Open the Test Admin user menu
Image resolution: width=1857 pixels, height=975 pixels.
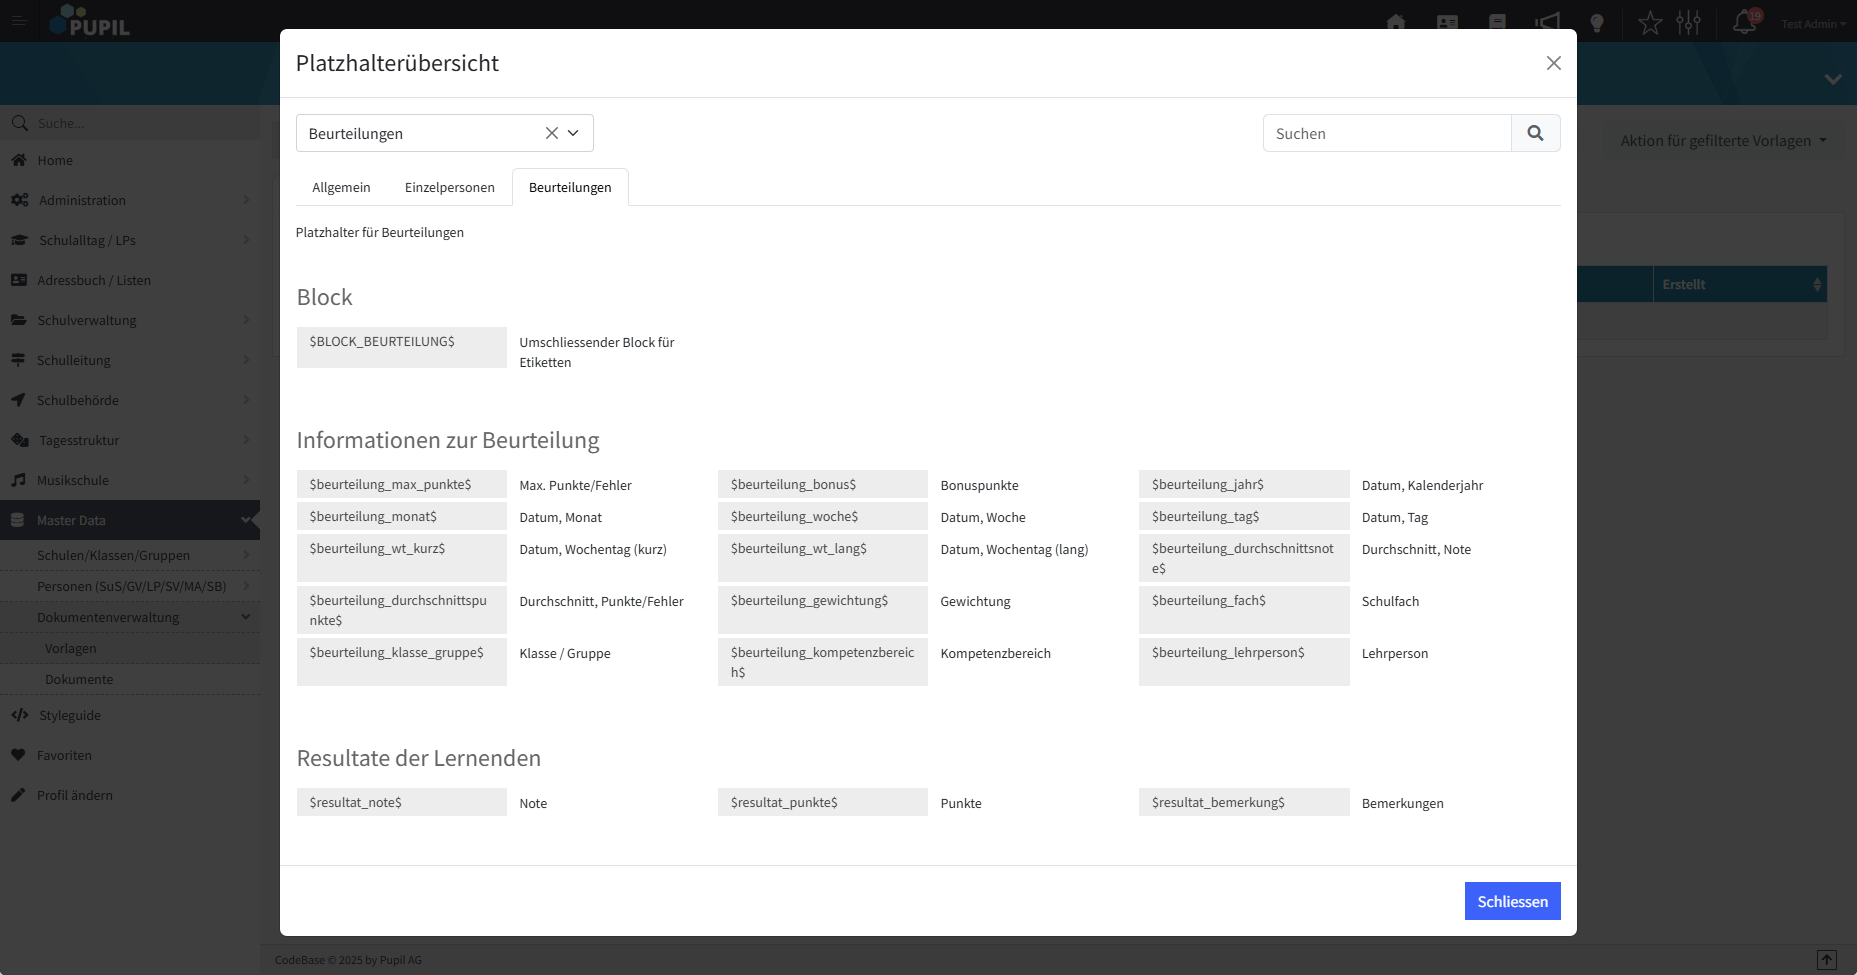pyautogui.click(x=1813, y=24)
